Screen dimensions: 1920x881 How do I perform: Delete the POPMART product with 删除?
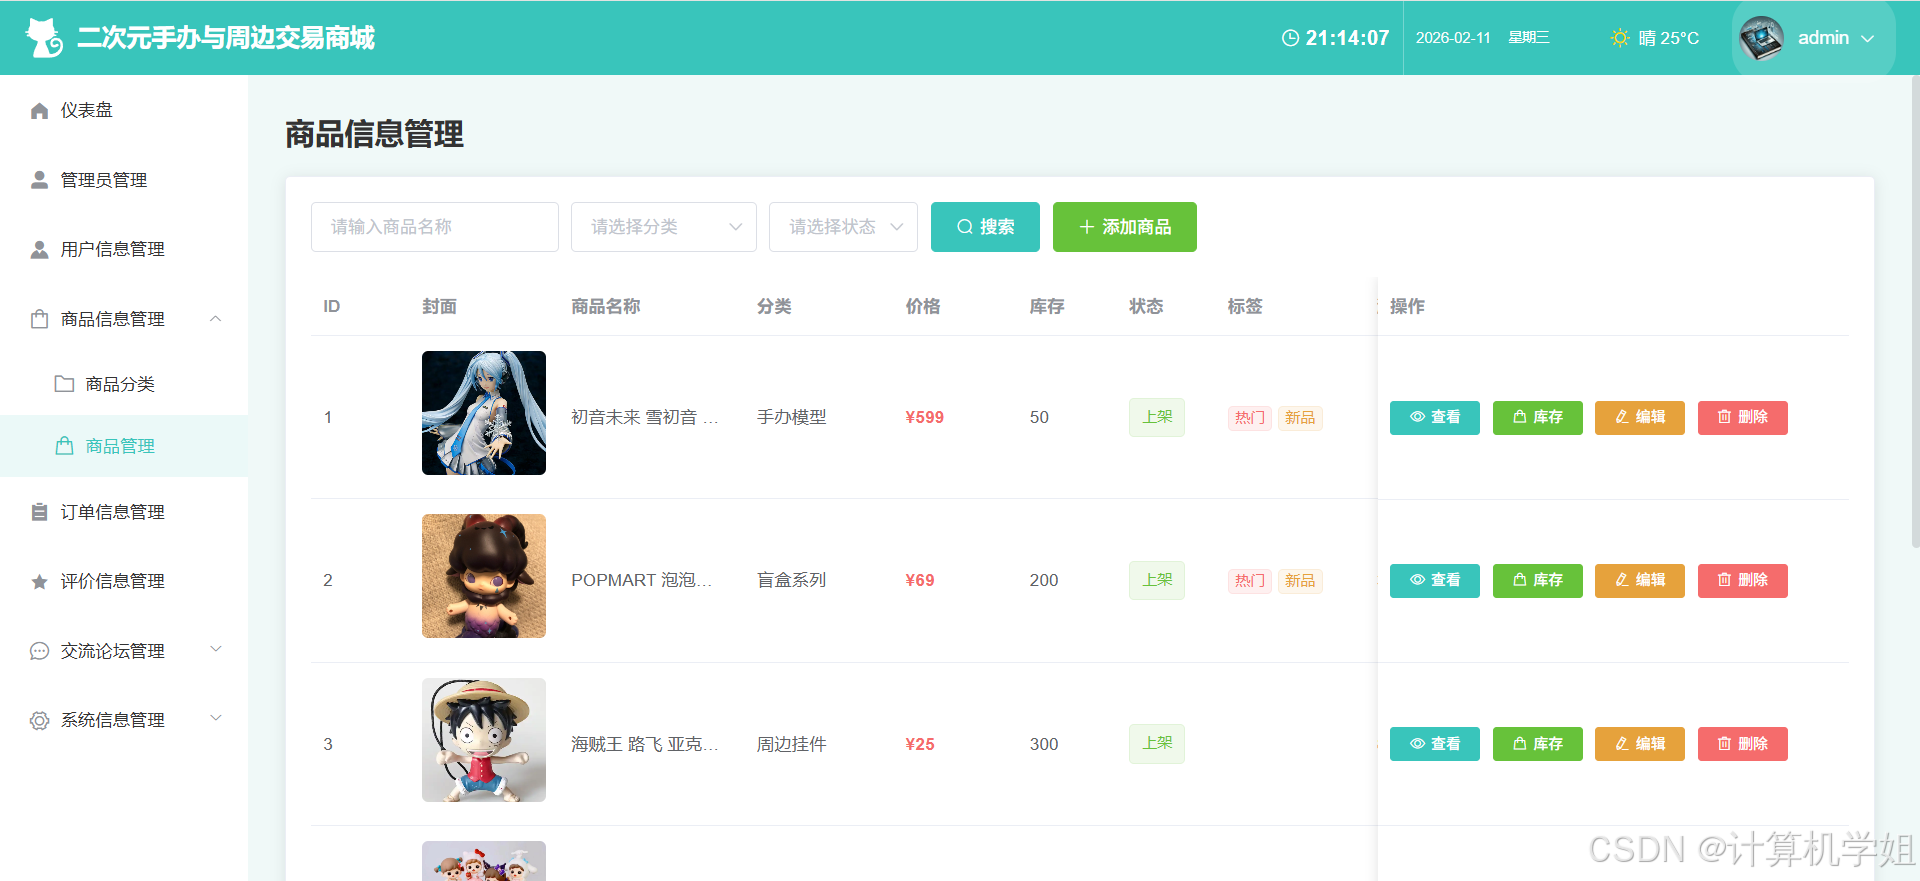pyautogui.click(x=1743, y=580)
